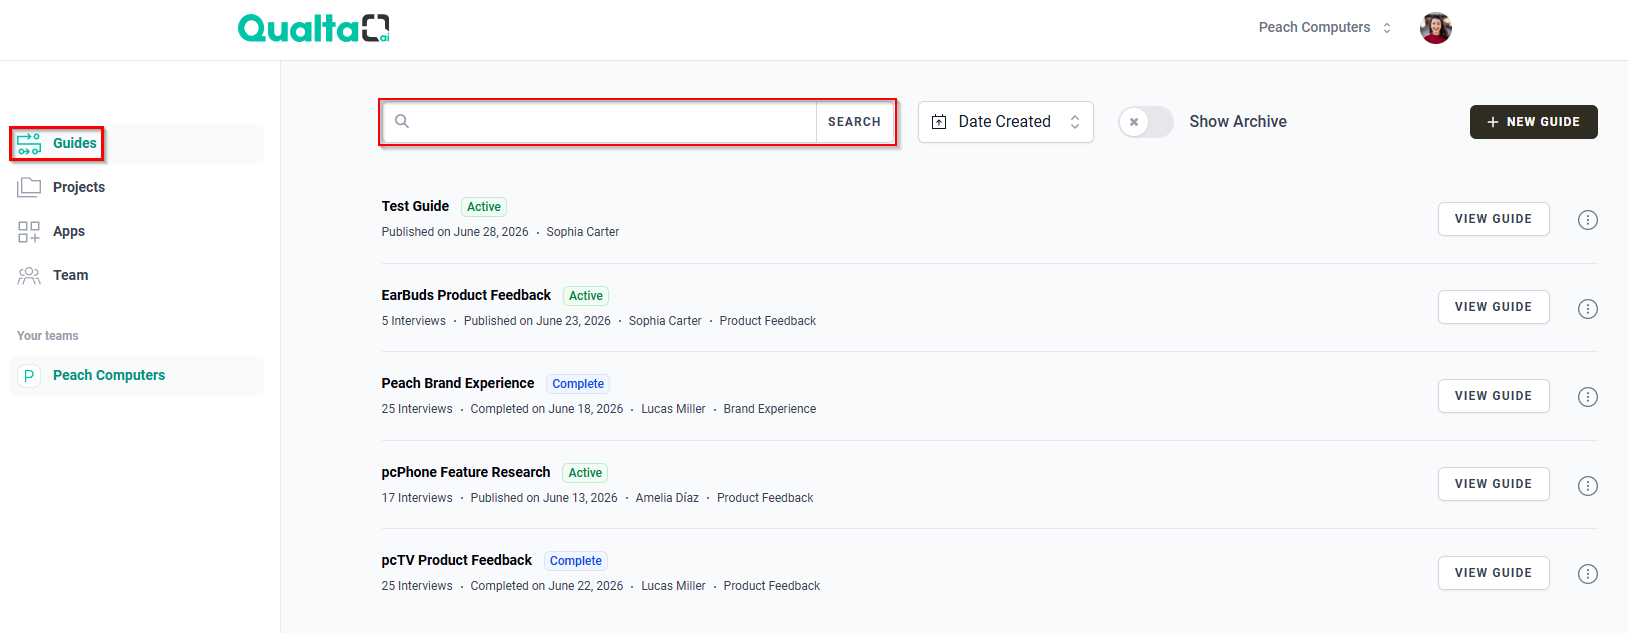Open the user avatar menu

[x=1435, y=28]
